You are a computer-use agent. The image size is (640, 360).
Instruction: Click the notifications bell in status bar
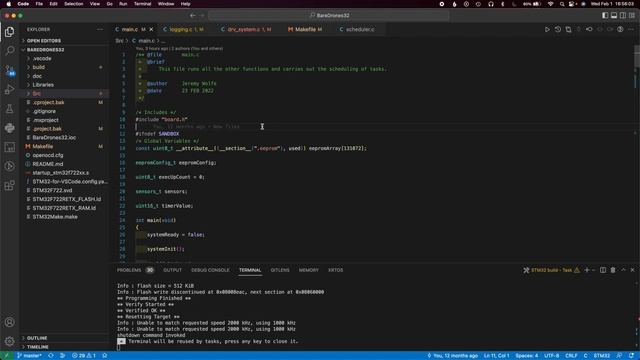coord(631,356)
